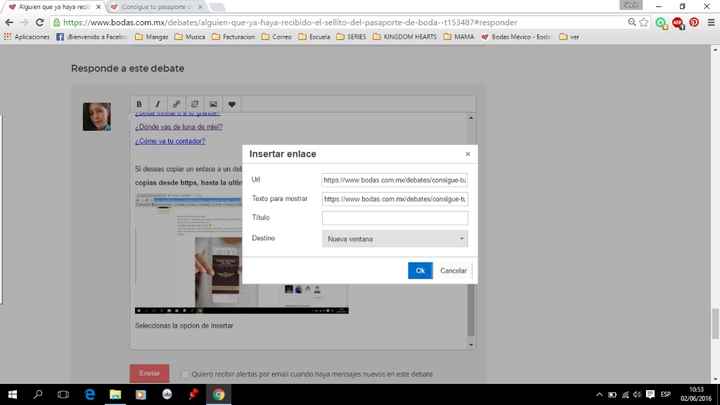This screenshot has height=405, width=720.
Task: Click the editor's scroll up arrow
Action: click(471, 118)
